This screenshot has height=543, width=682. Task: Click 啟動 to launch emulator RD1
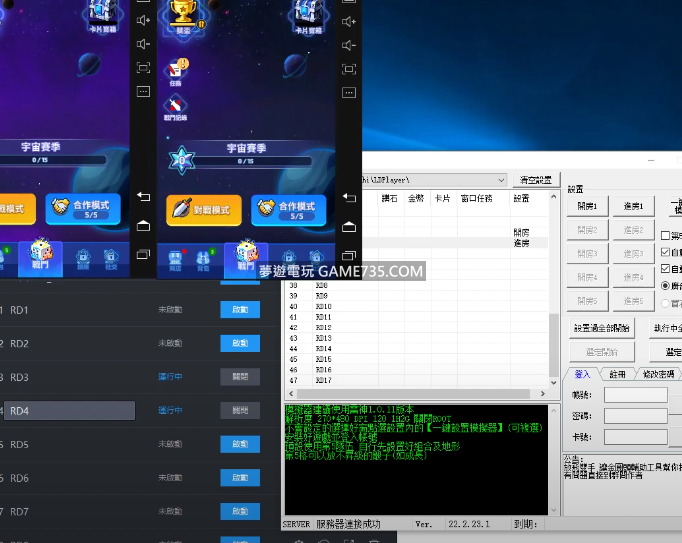[x=239, y=311]
